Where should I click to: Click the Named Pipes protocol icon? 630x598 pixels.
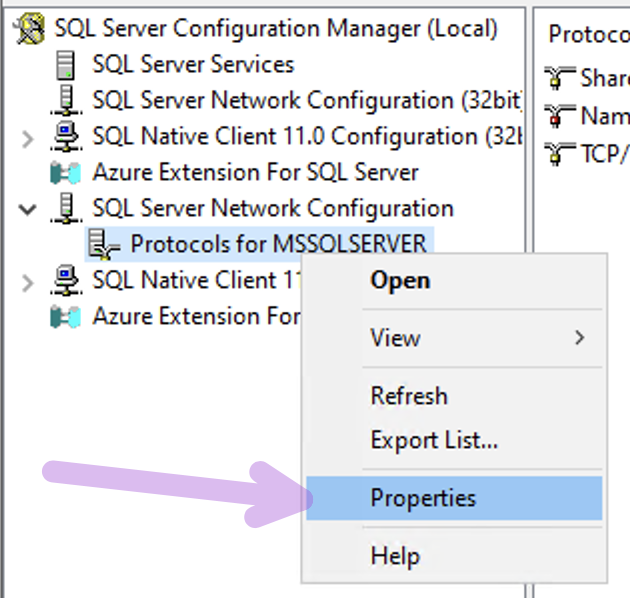[x=560, y=116]
